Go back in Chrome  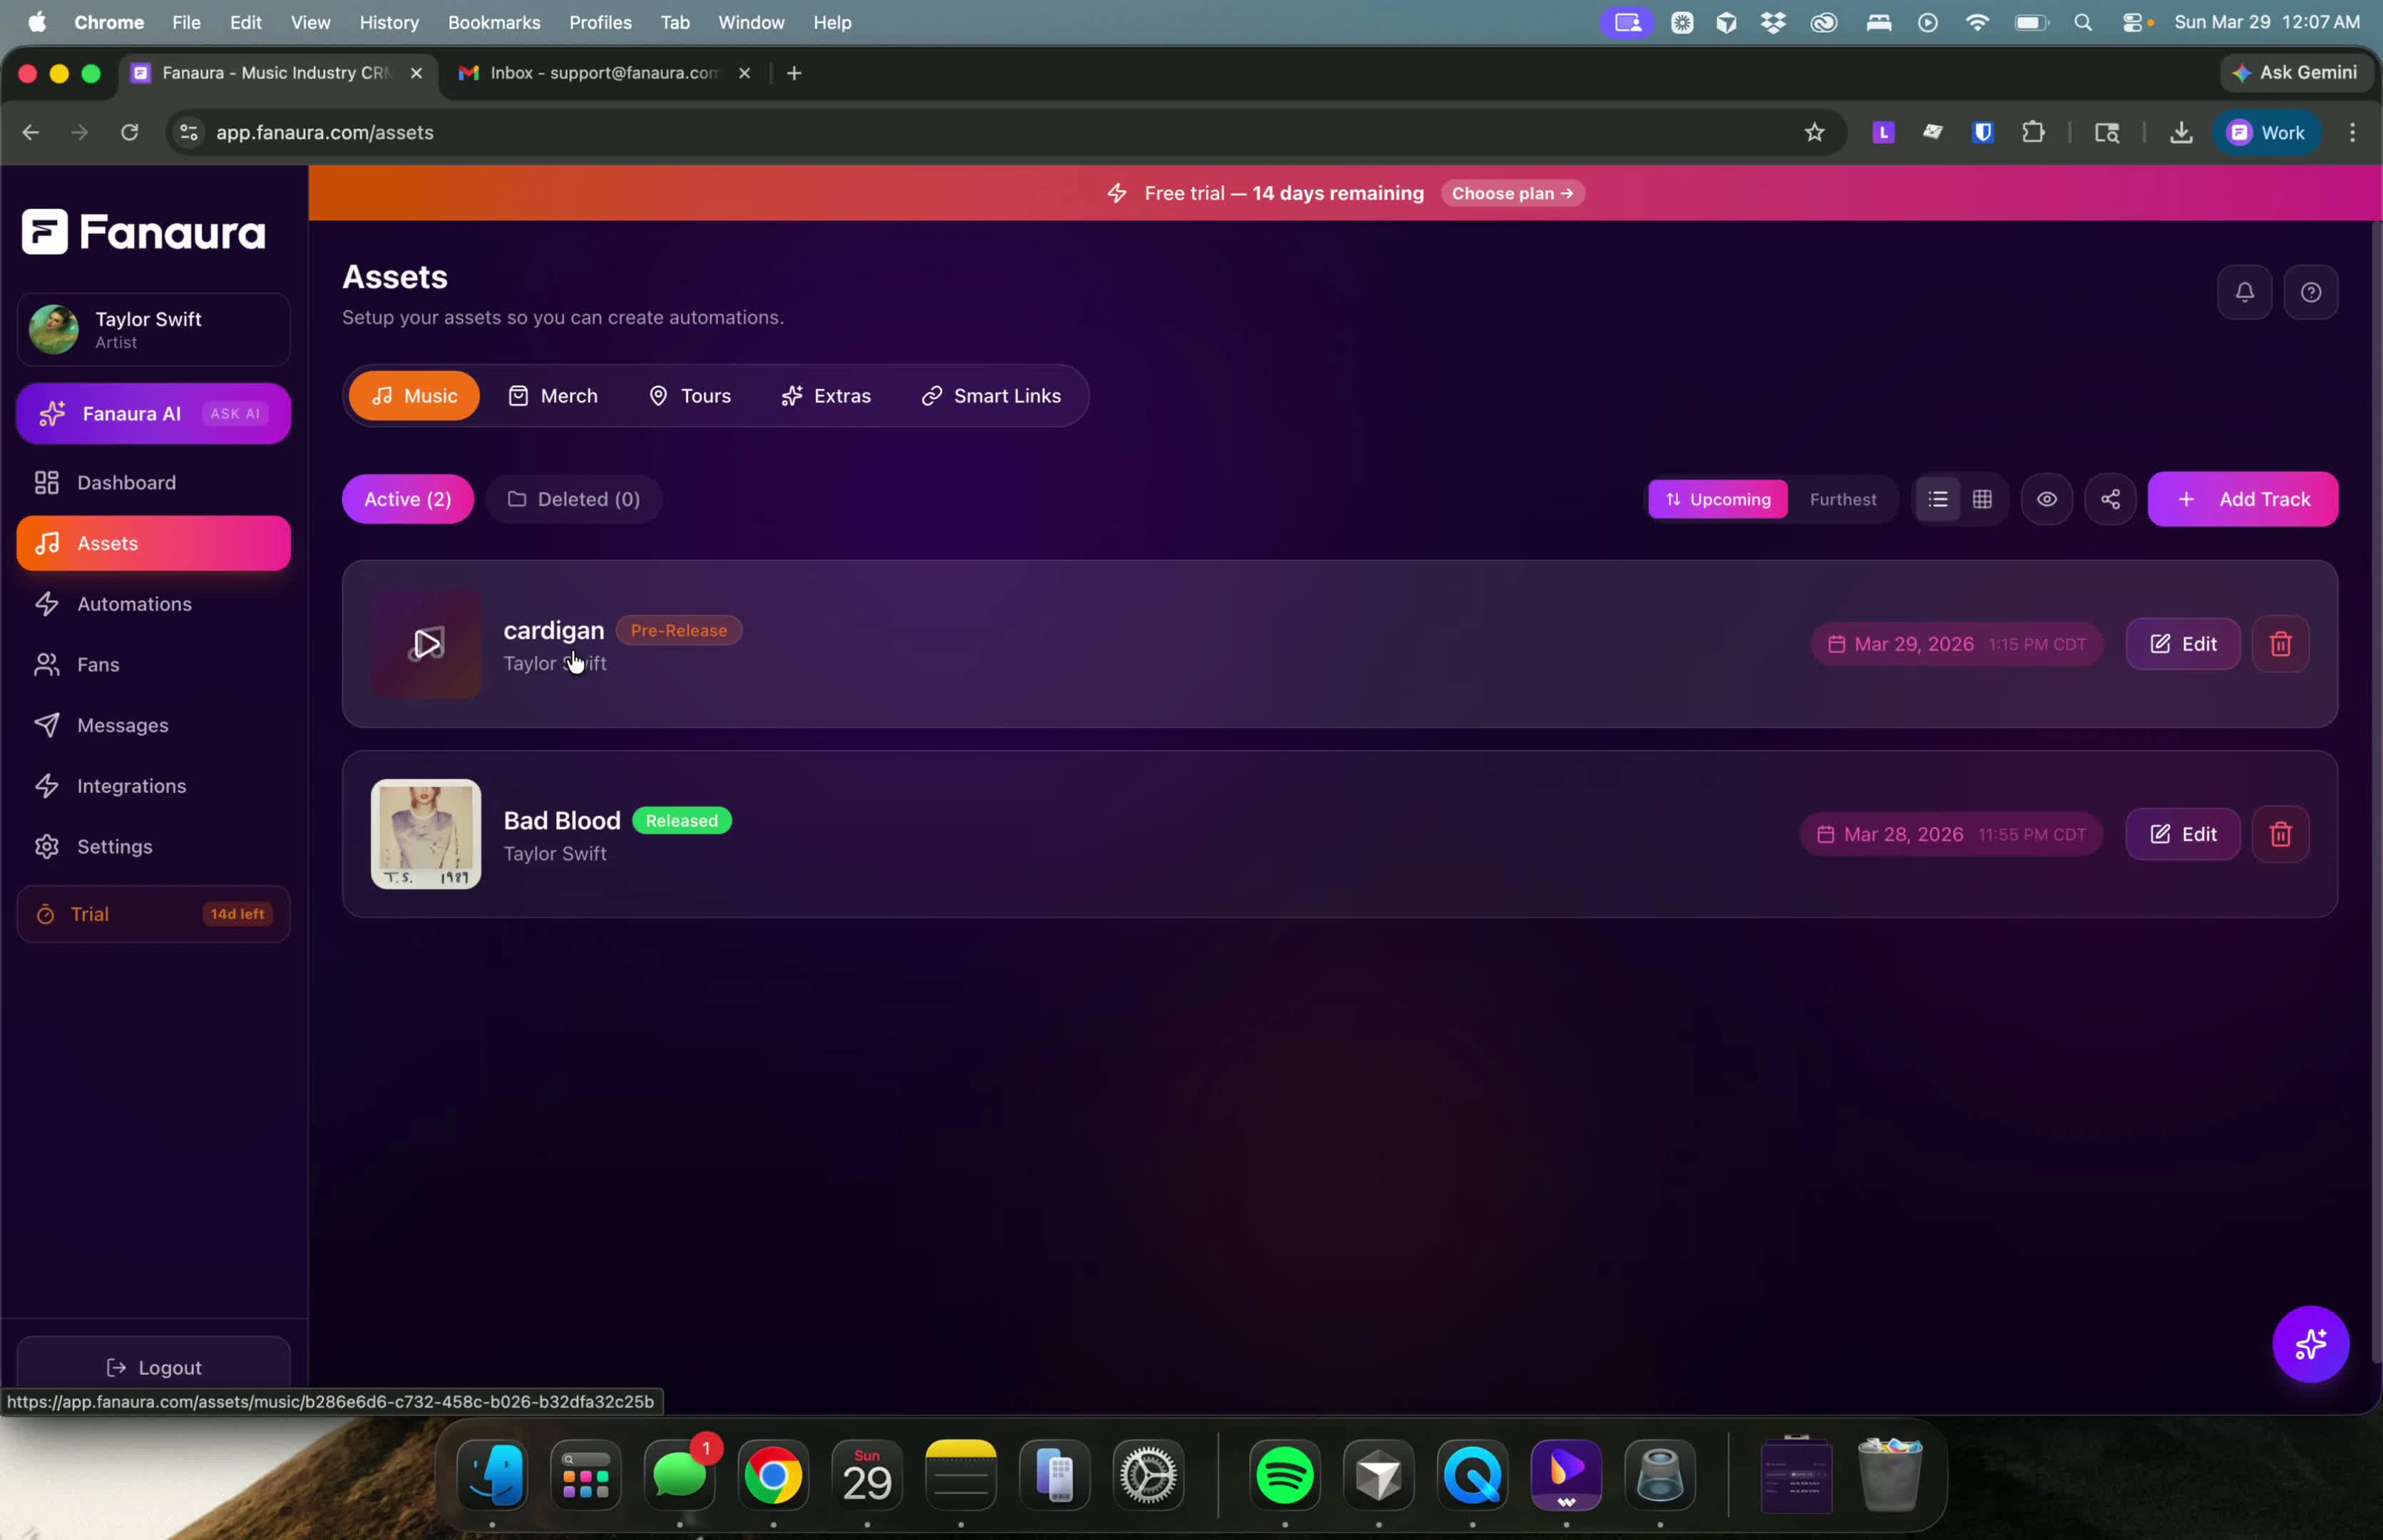(x=30, y=132)
